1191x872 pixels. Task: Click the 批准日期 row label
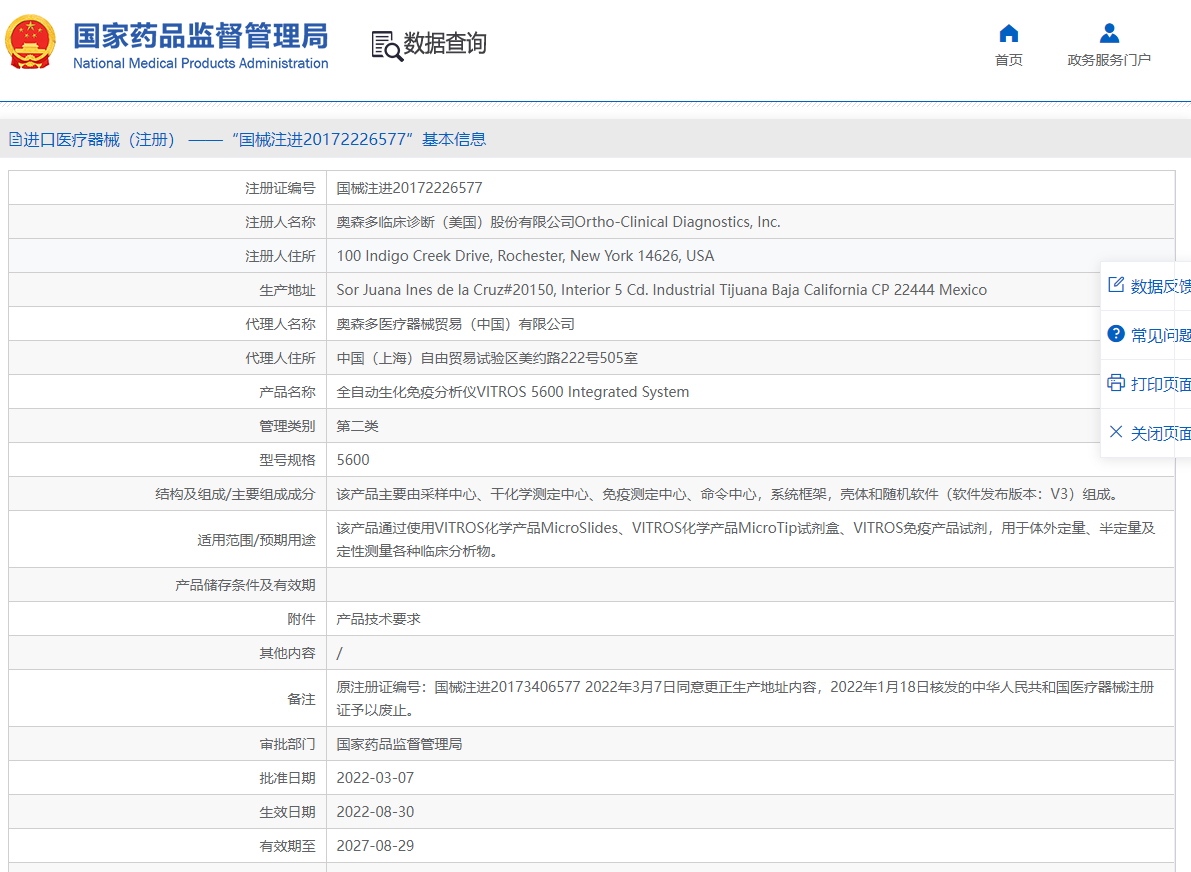point(287,778)
